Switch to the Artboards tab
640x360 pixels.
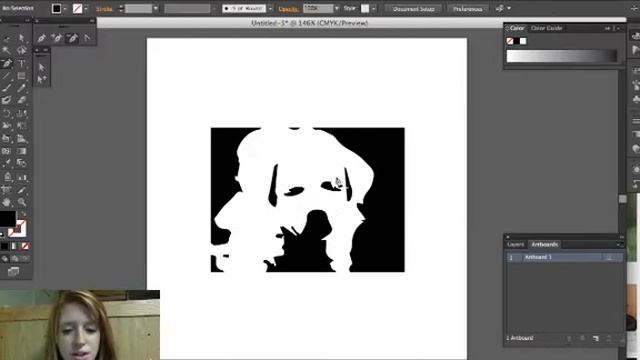[x=544, y=244]
